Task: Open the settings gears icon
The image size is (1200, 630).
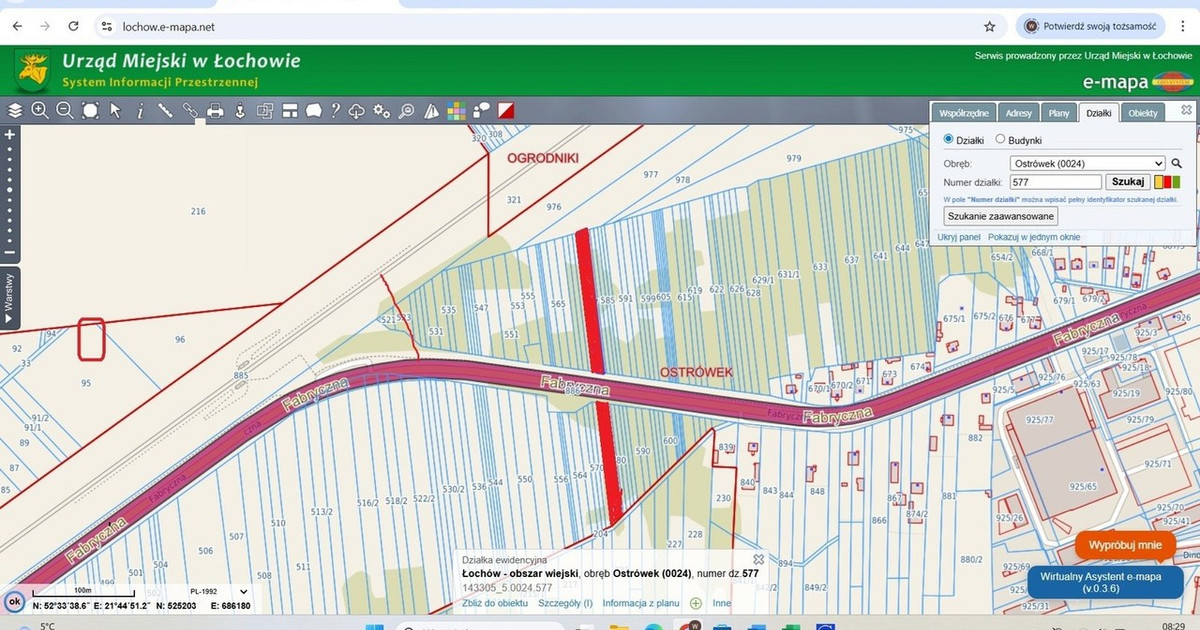Action: [381, 111]
